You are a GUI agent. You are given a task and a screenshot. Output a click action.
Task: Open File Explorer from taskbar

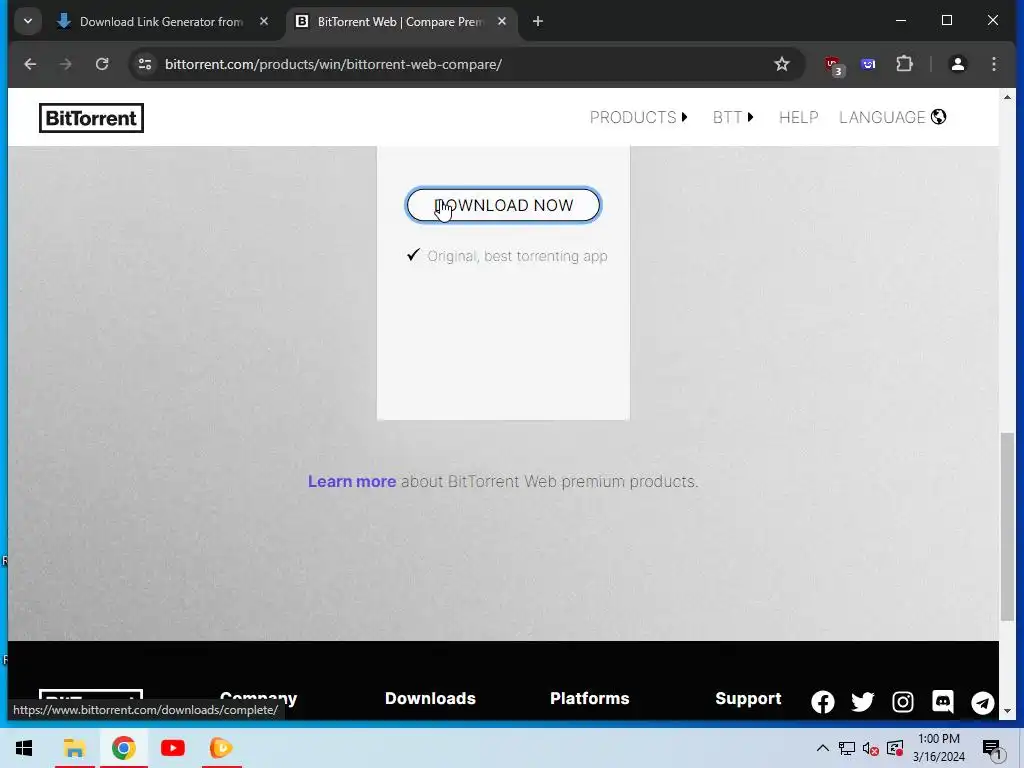74,748
